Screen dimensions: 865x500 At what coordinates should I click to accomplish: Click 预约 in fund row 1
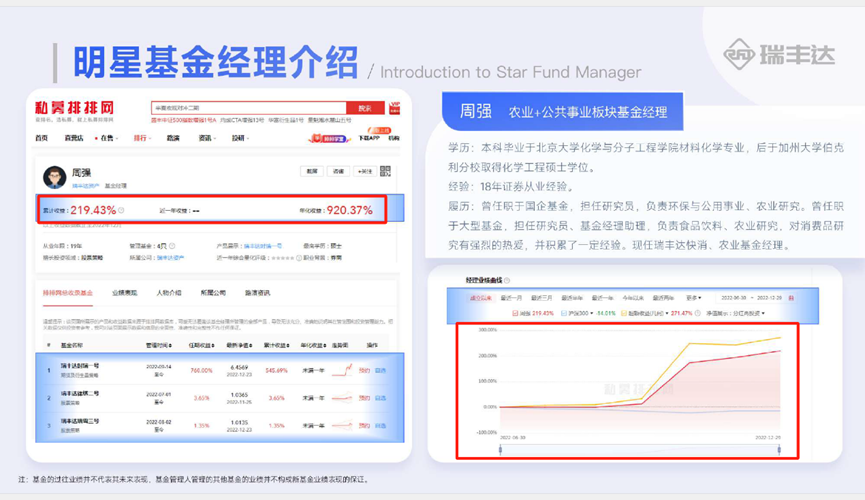point(364,370)
